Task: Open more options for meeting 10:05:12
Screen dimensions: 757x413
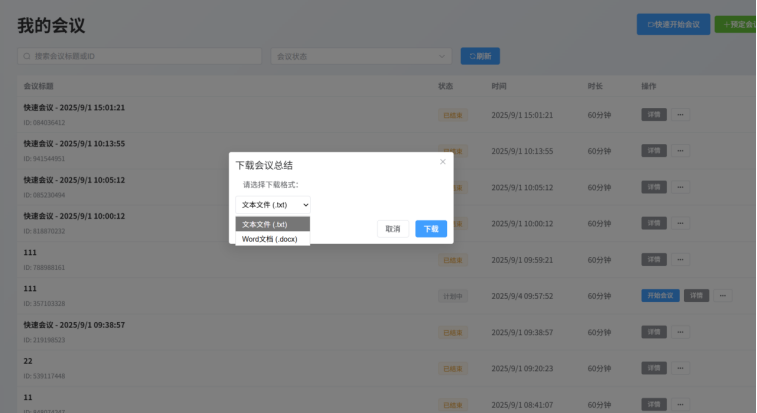Action: click(x=680, y=187)
